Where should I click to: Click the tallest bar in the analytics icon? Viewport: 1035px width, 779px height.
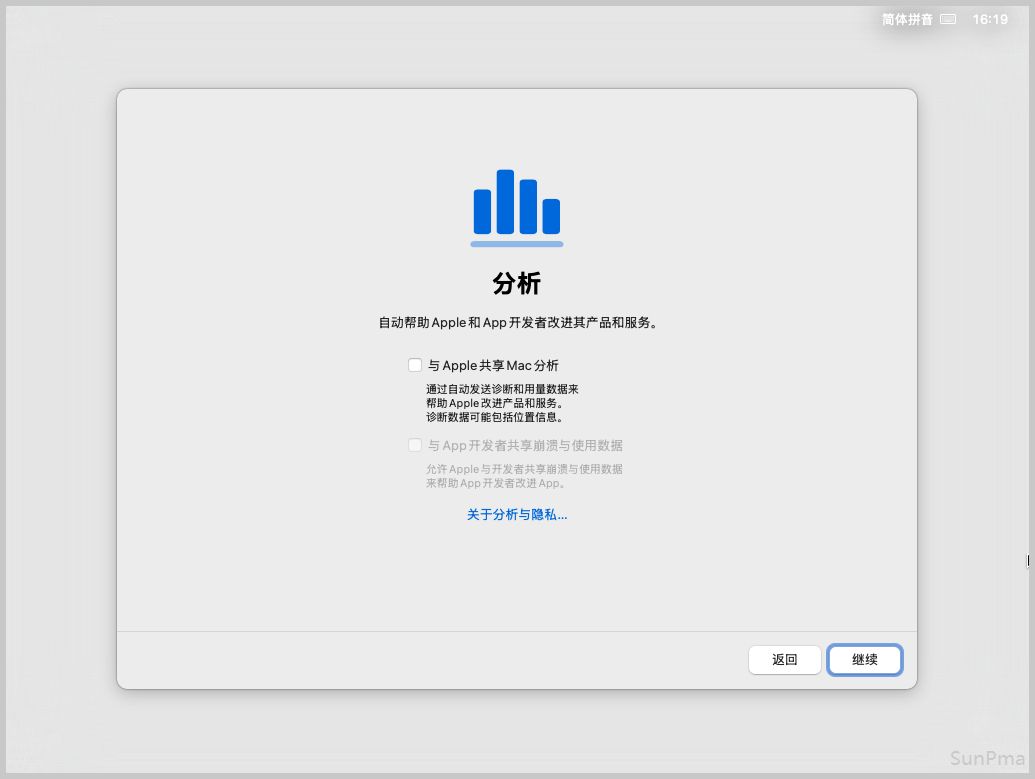pyautogui.click(x=505, y=201)
